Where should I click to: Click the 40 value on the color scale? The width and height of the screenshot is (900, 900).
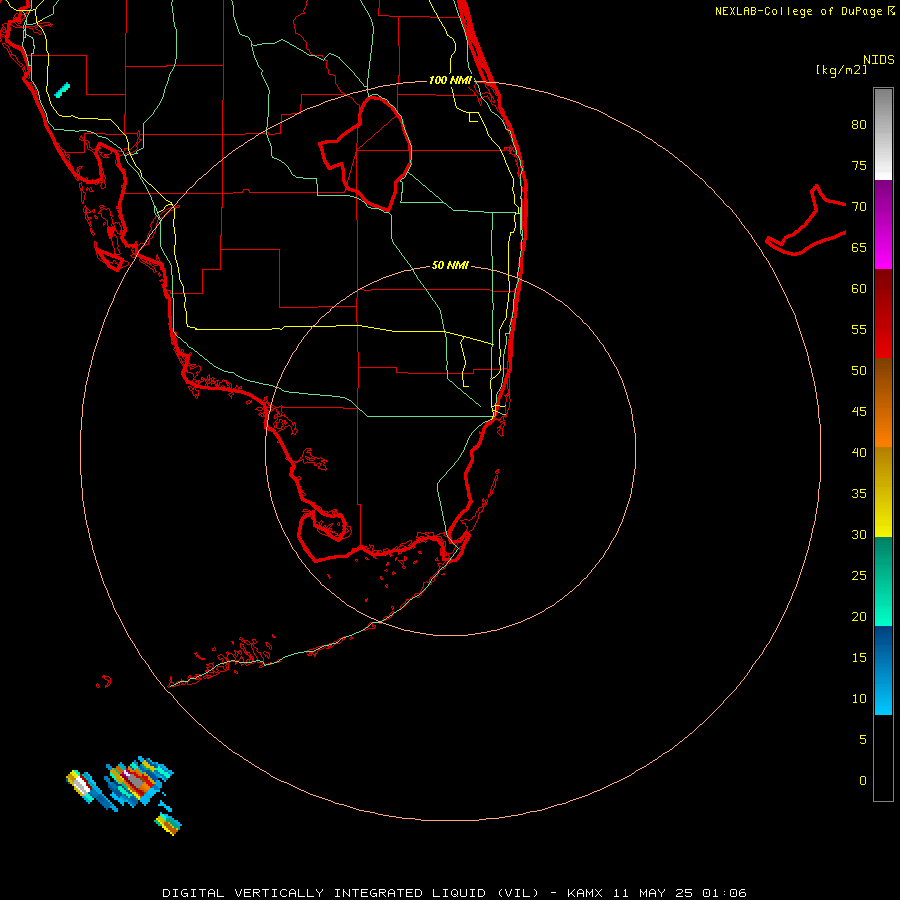coord(859,452)
